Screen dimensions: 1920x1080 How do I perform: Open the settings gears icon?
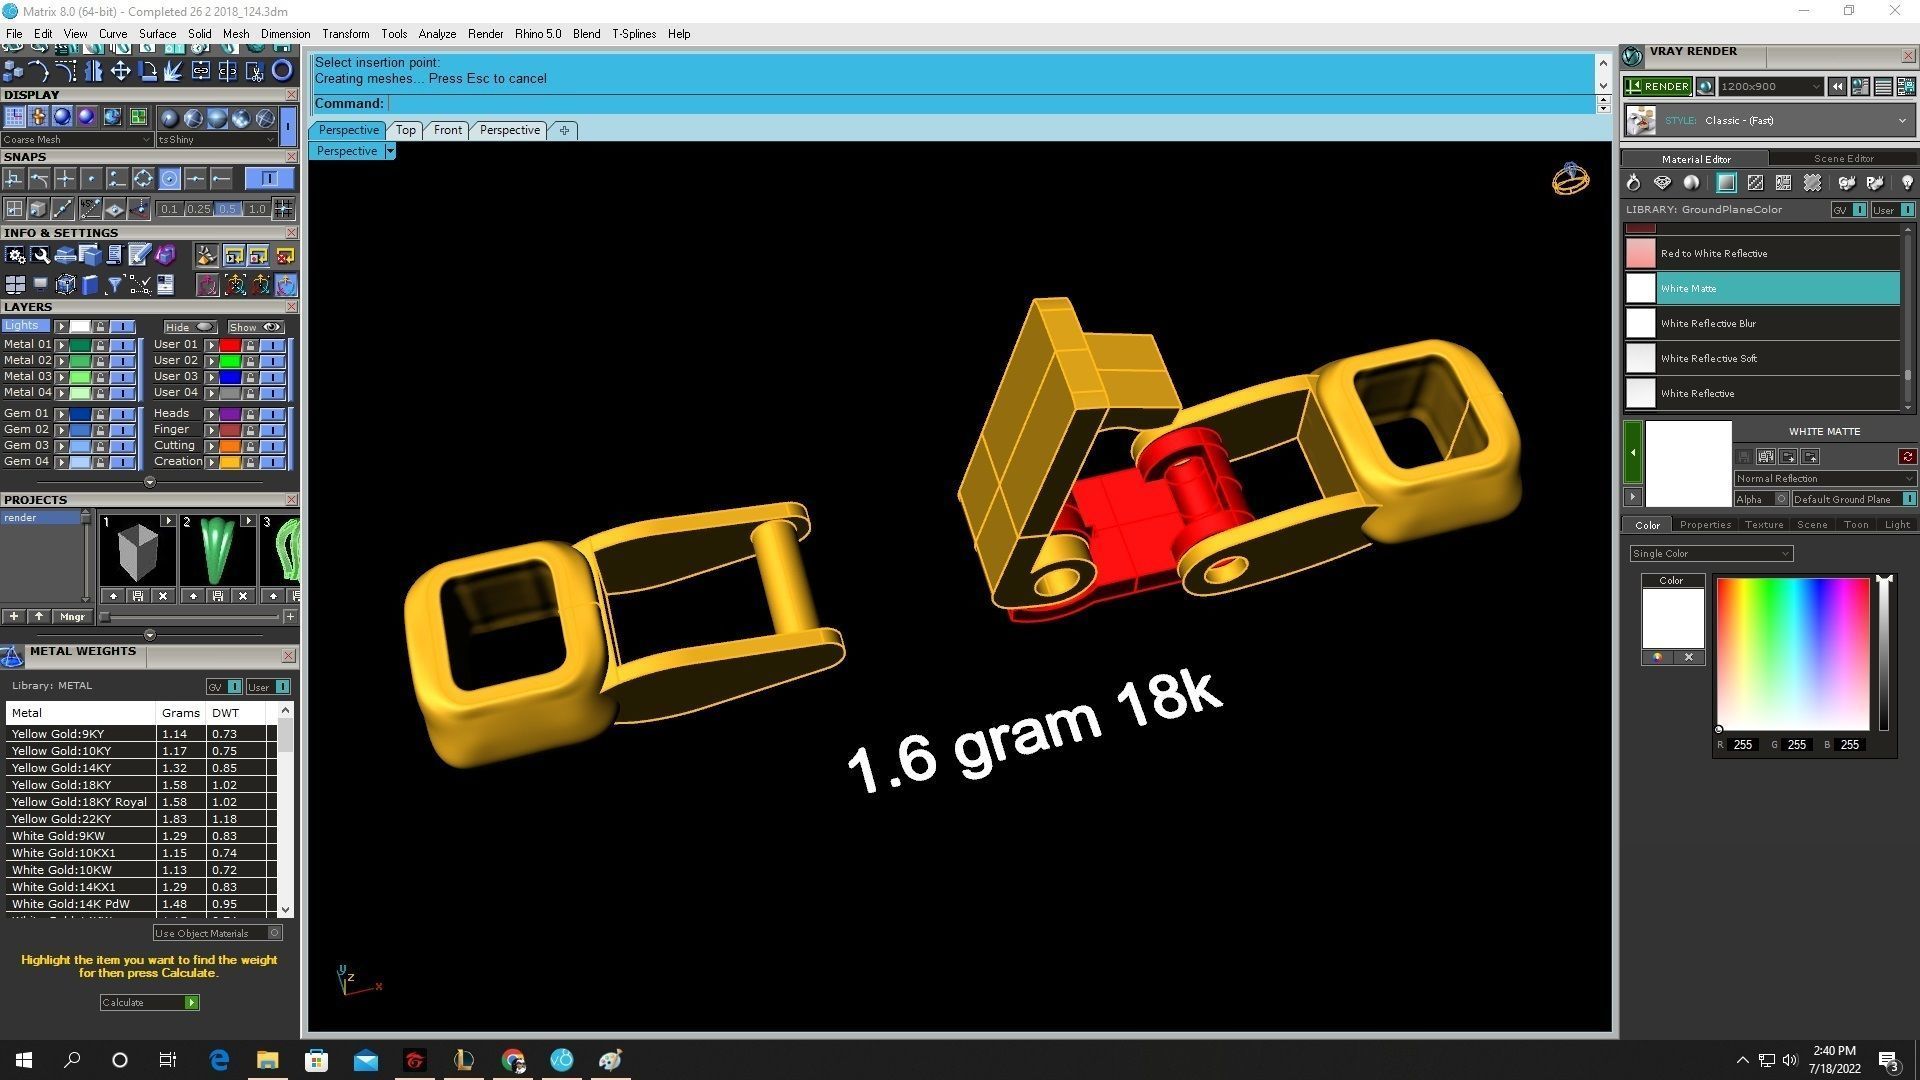pyautogui.click(x=14, y=256)
